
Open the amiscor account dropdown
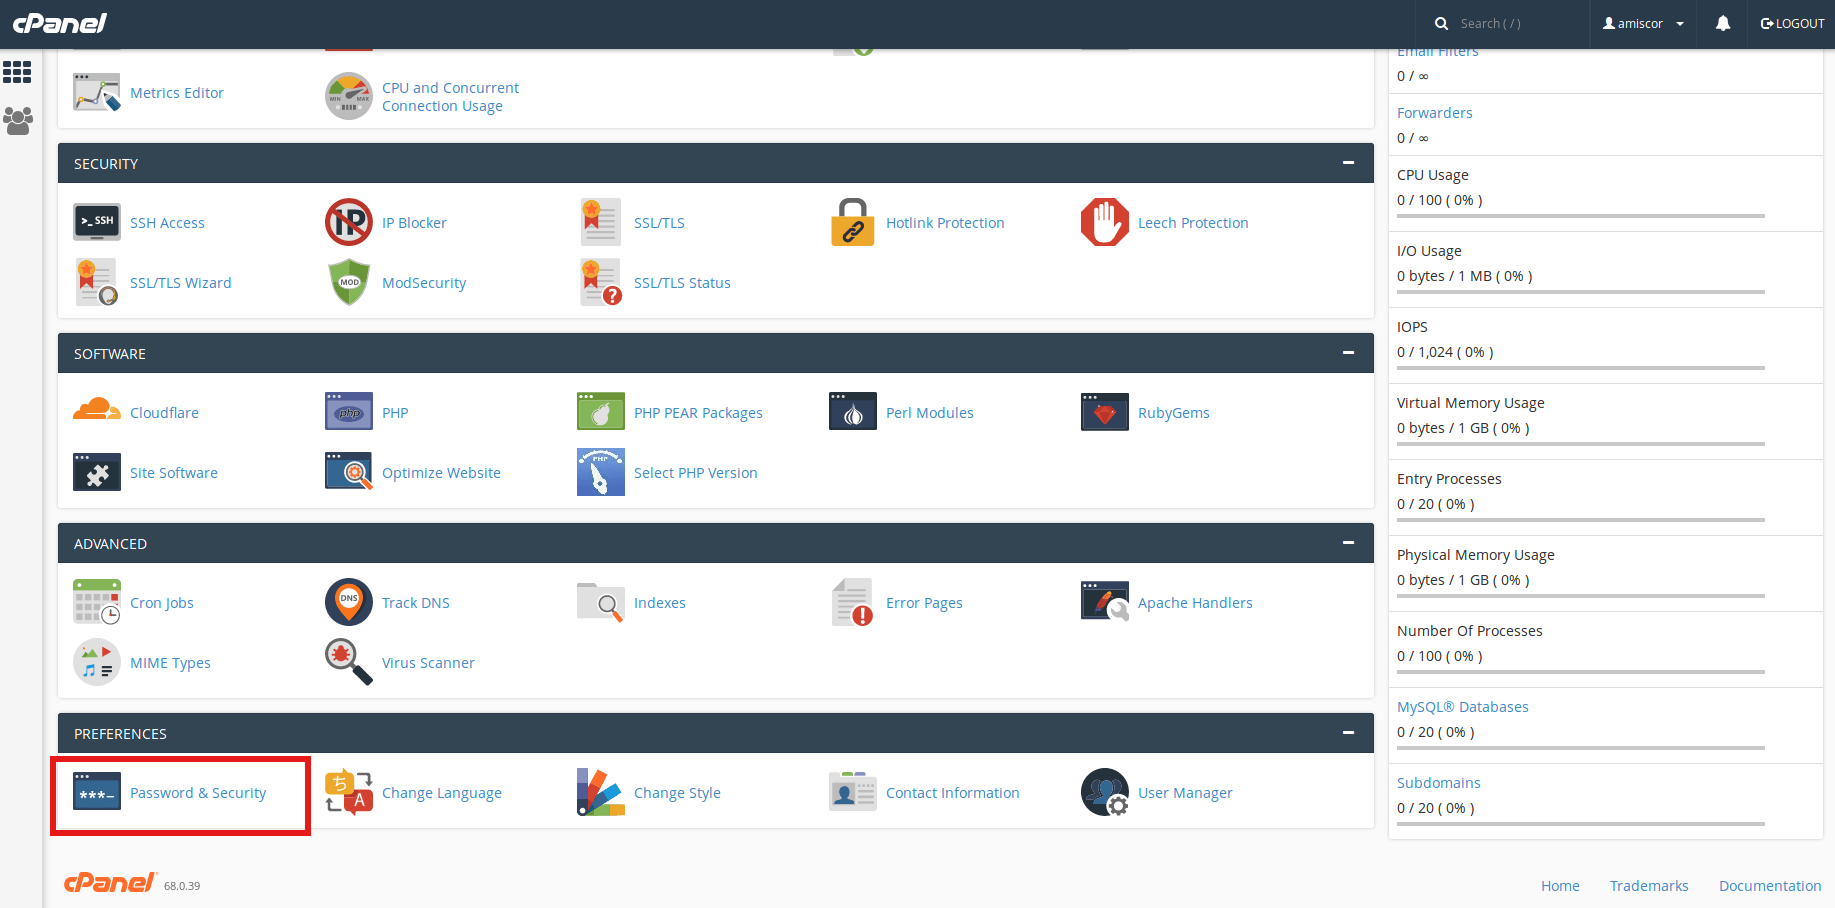point(1641,23)
